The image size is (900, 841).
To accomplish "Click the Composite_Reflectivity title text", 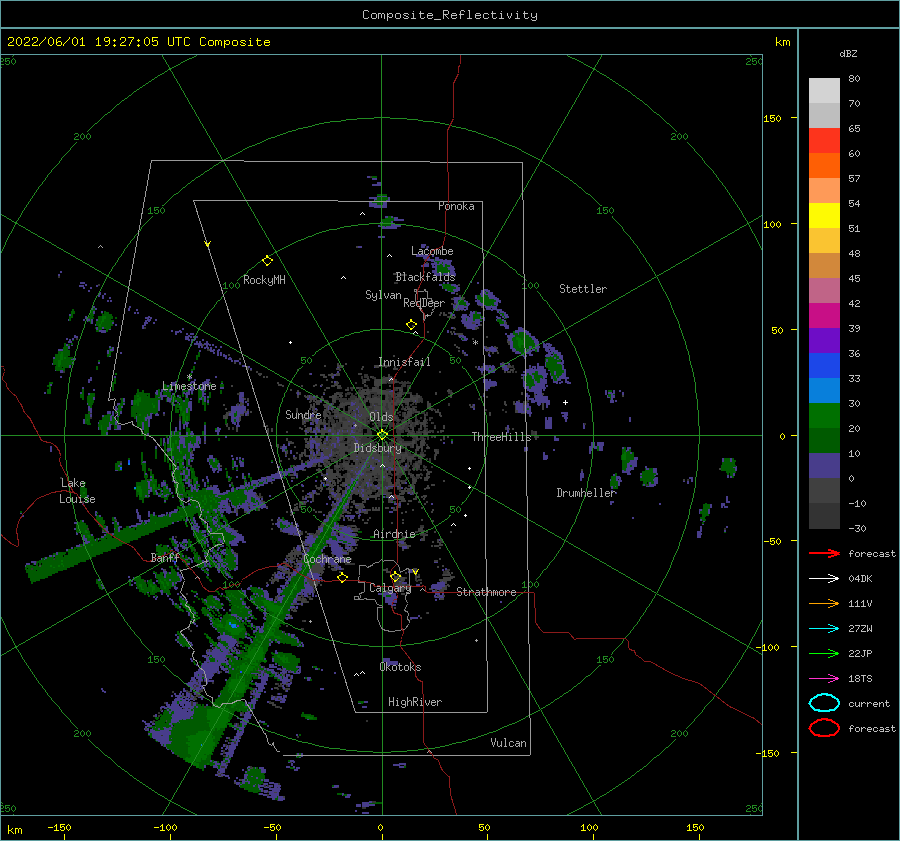I will pos(449,15).
